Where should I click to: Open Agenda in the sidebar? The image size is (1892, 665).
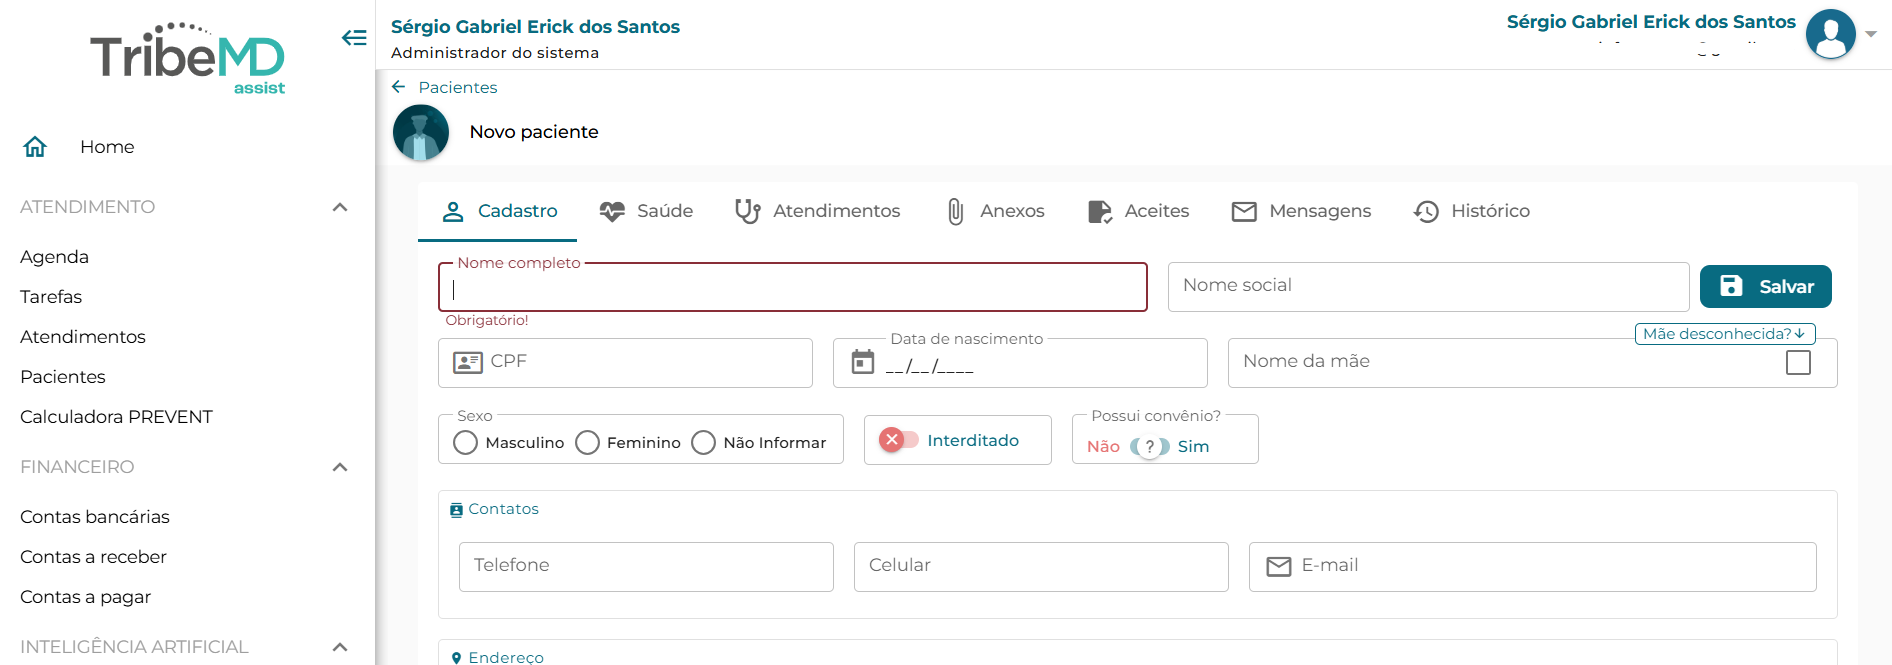coord(55,257)
